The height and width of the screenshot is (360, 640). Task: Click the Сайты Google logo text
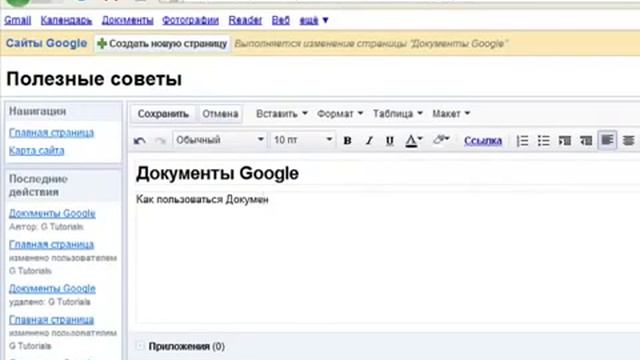point(46,43)
